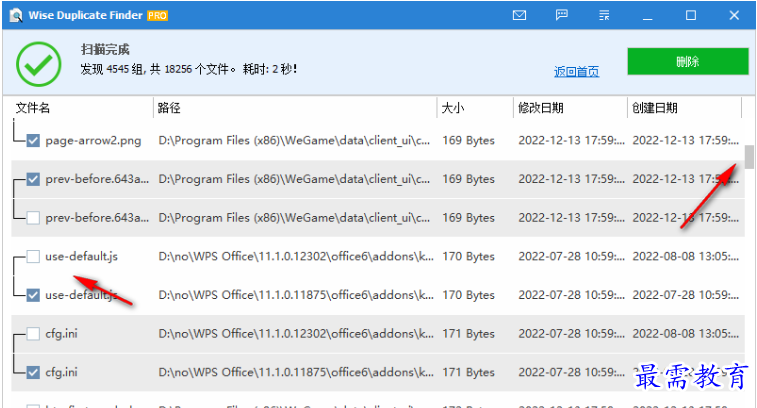
Task: Check cfg.ini in the 11.1.0.12302 folder
Action: [x=33, y=334]
